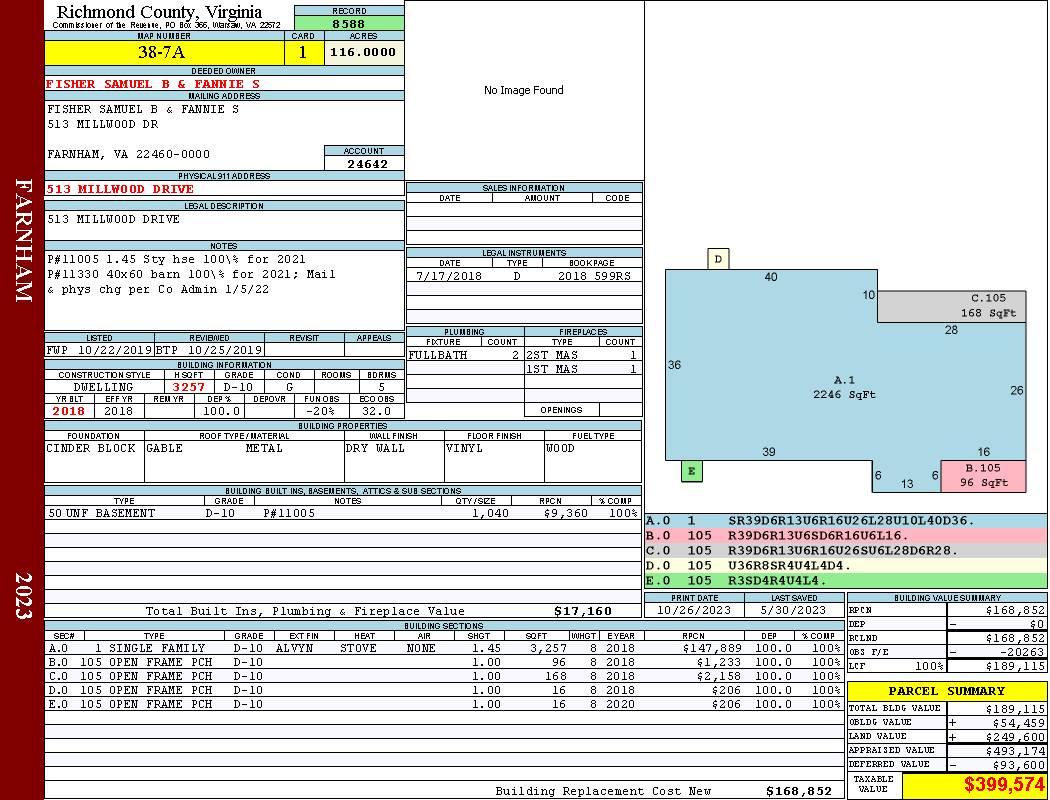Click gray C.0 sketch vector row
This screenshot has height=800, width=1050.
(845, 550)
